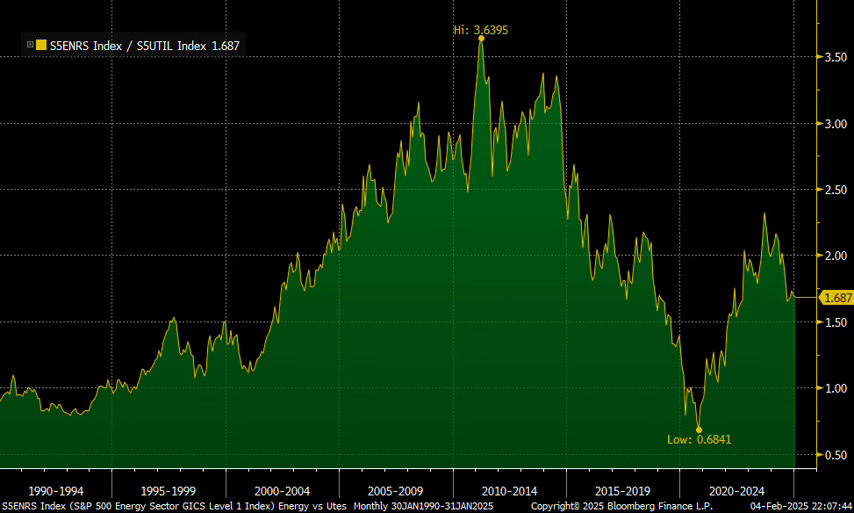Click the 3.50 y-axis label
The width and height of the screenshot is (854, 513).
pyautogui.click(x=836, y=57)
